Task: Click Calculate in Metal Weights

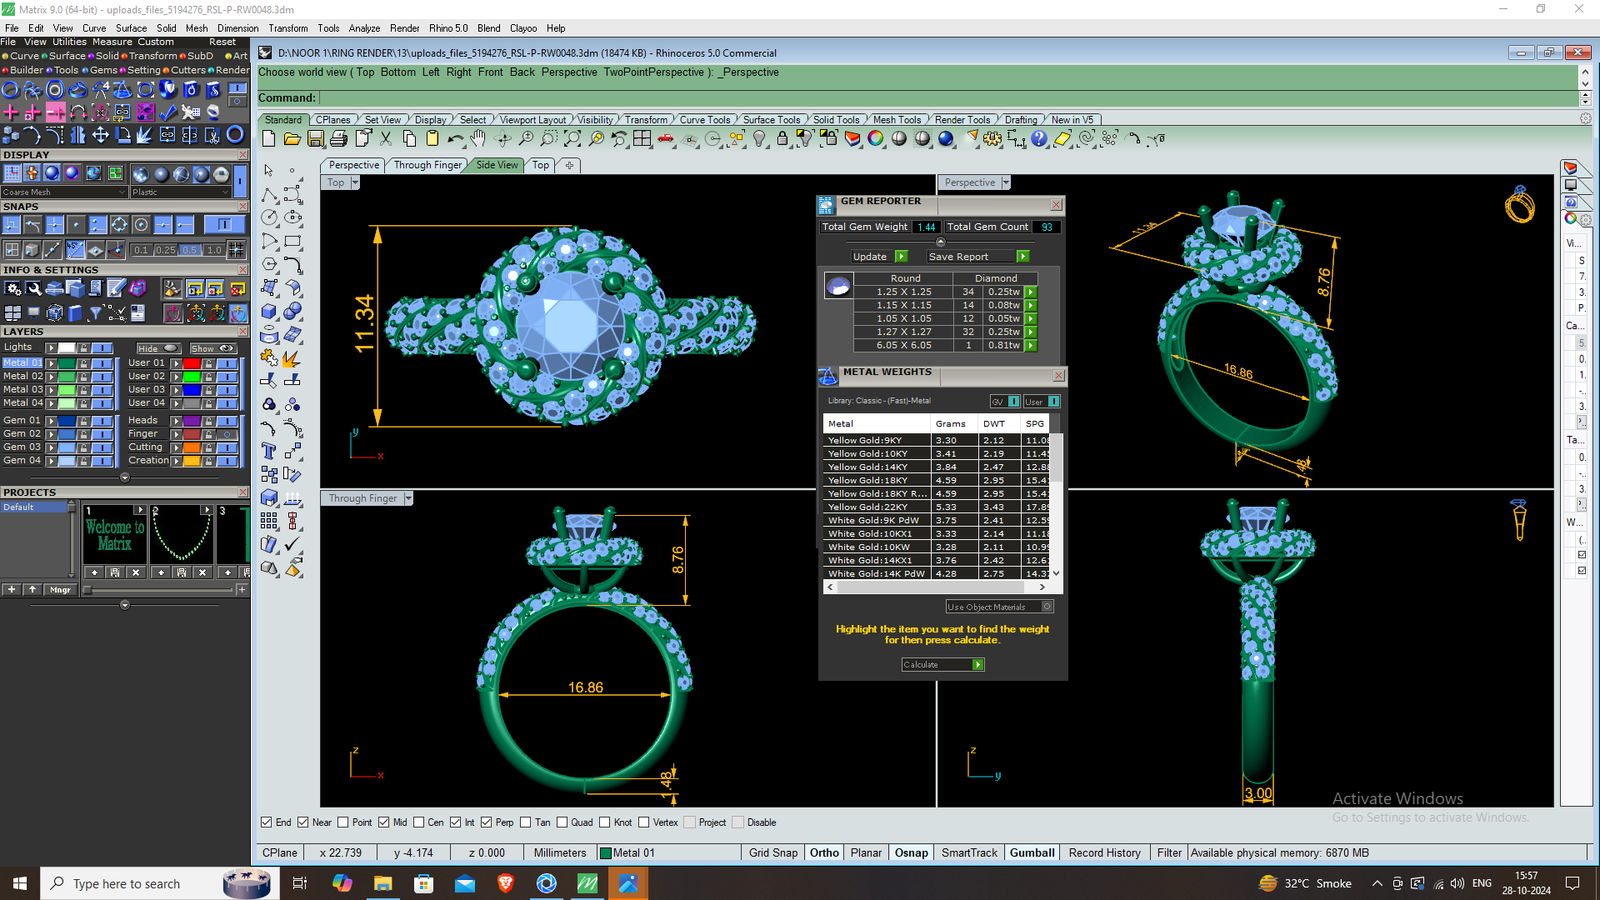Action: [x=942, y=664]
